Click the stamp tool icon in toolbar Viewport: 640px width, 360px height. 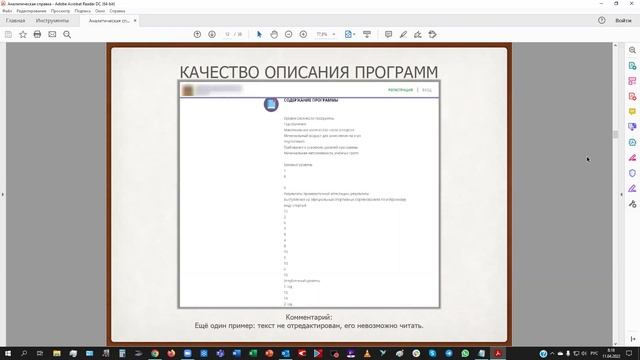433,35
